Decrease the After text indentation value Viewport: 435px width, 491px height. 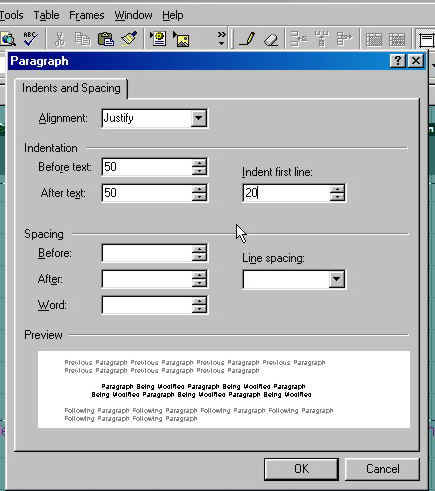[199, 197]
